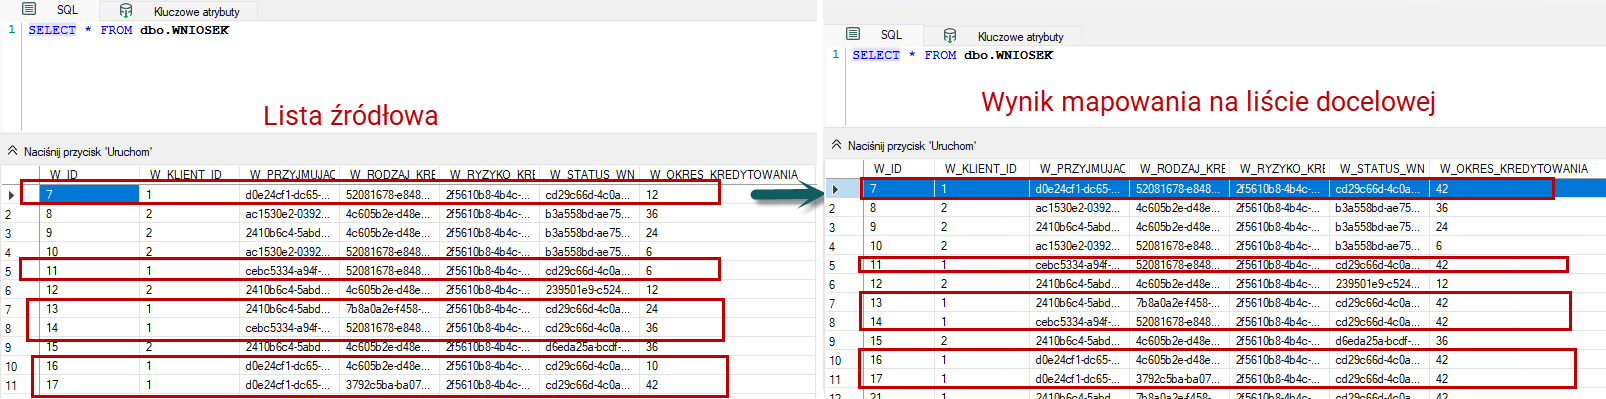
Task: Sort by W_ID column header in the source list table
Action: click(89, 174)
